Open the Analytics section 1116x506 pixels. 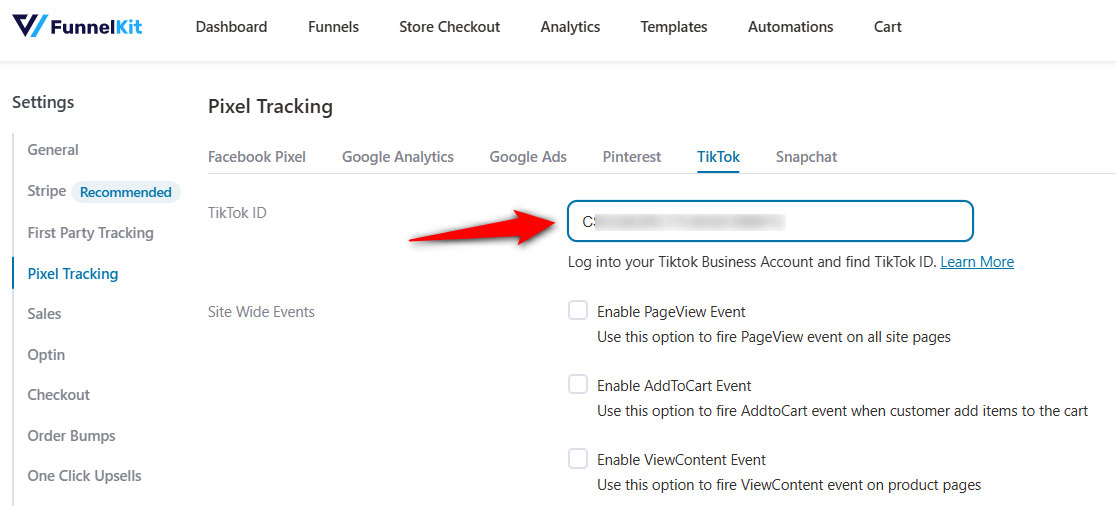coord(570,27)
